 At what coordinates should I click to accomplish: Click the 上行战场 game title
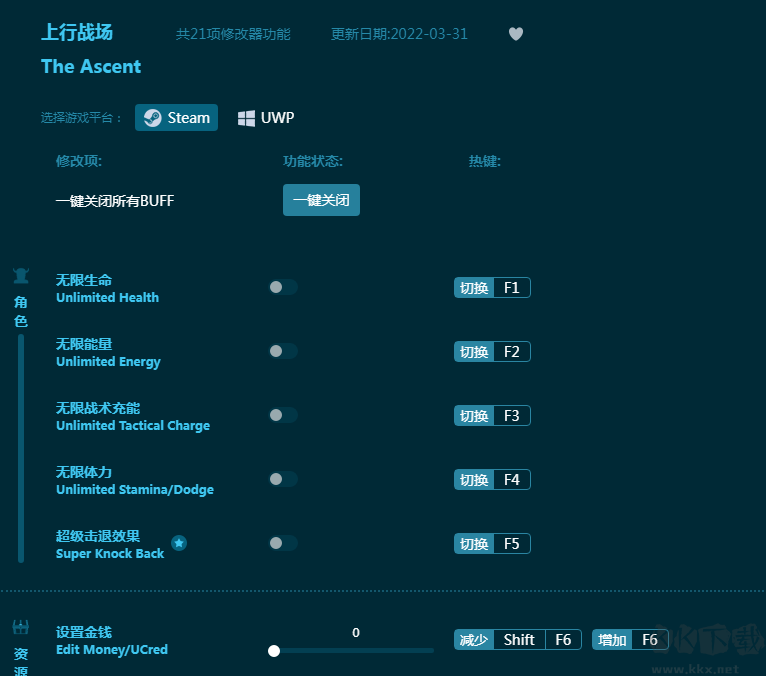77,32
